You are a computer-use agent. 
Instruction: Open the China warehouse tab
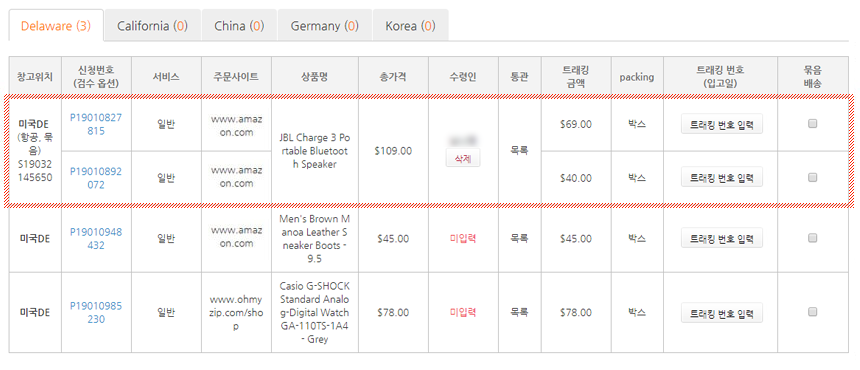point(239,25)
